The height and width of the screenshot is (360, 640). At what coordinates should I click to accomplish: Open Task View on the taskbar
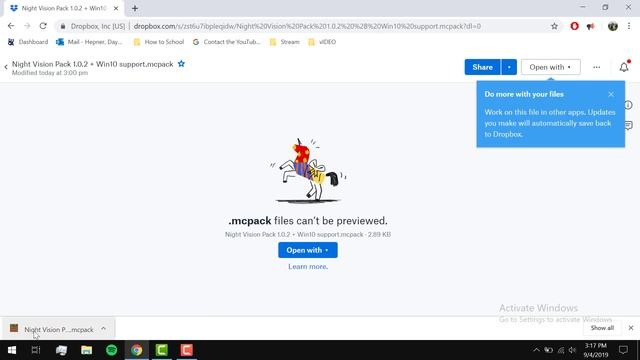36,350
